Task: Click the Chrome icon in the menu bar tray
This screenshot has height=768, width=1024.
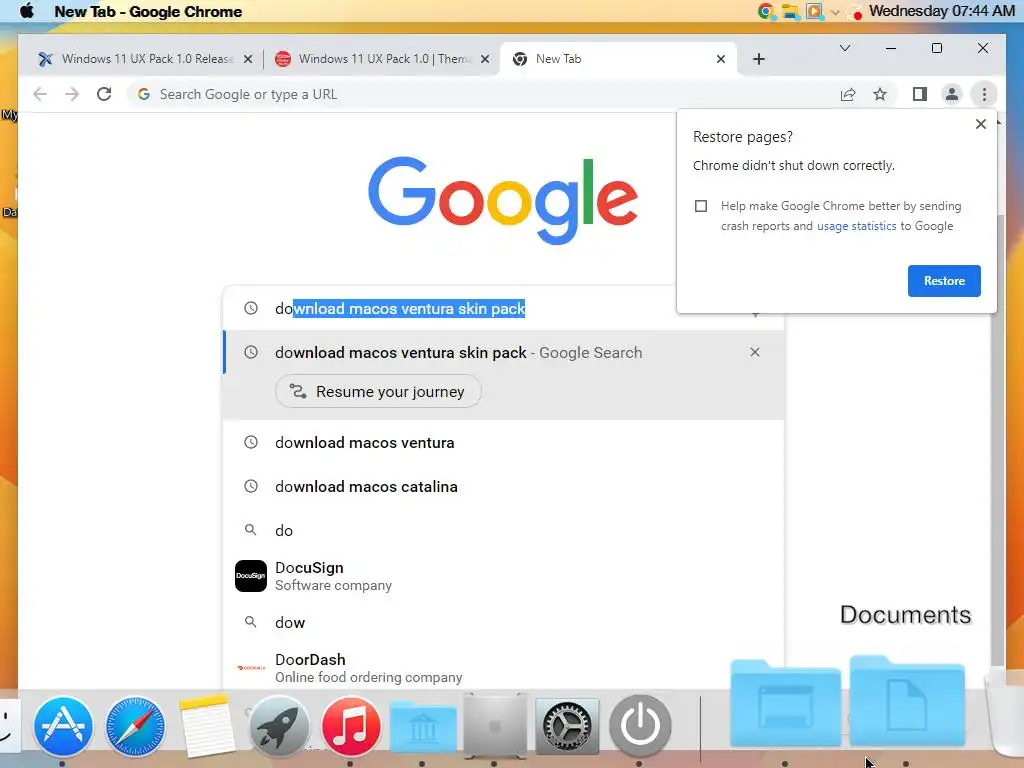Action: 765,11
